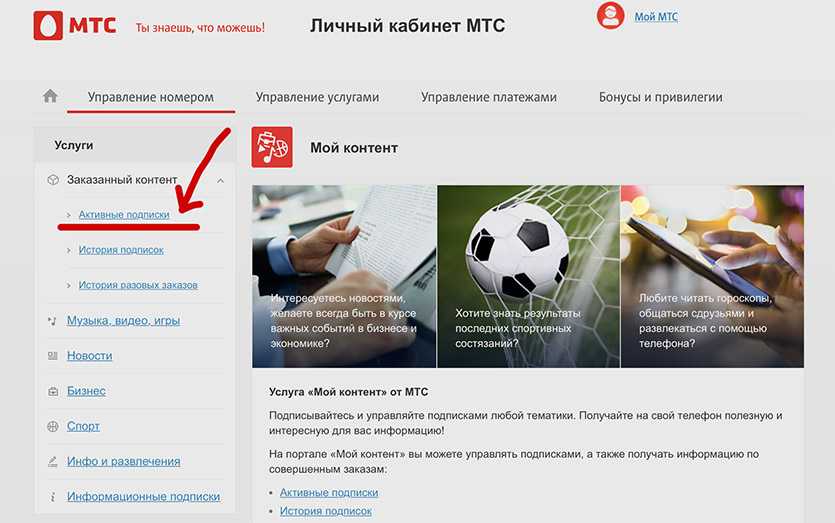
Task: Open the Информационные подписки link
Action: 143,496
